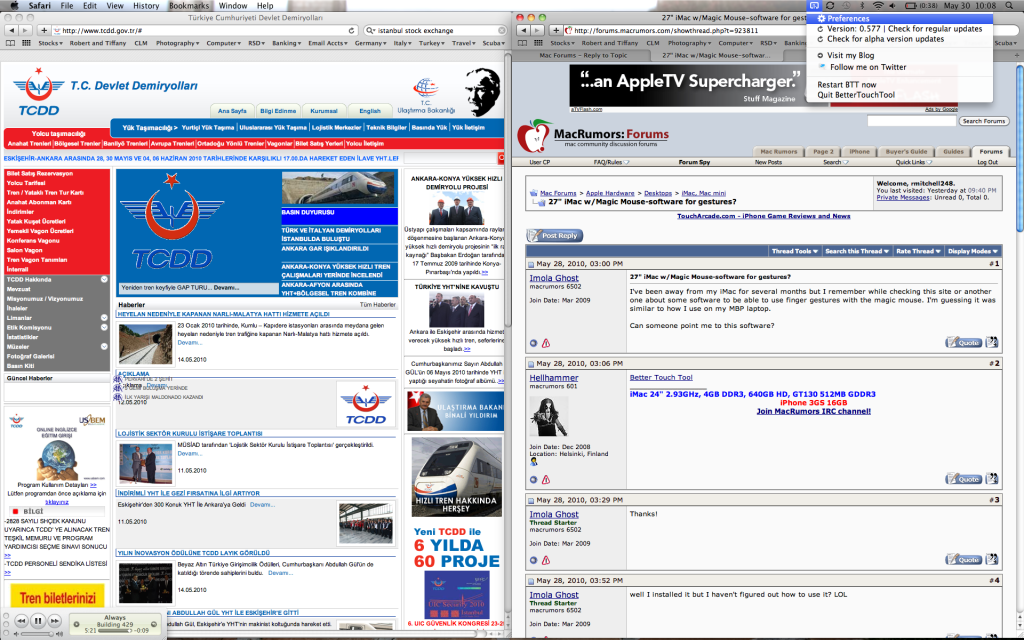Add bookmark plus button in MacRumors window
Image resolution: width=1024 pixels, height=640 pixels.
[556, 30]
